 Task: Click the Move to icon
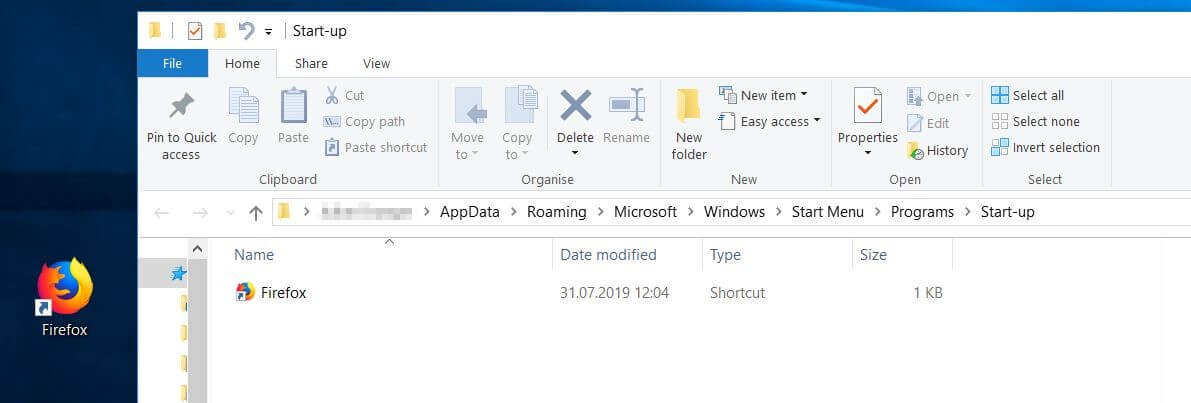[471, 105]
